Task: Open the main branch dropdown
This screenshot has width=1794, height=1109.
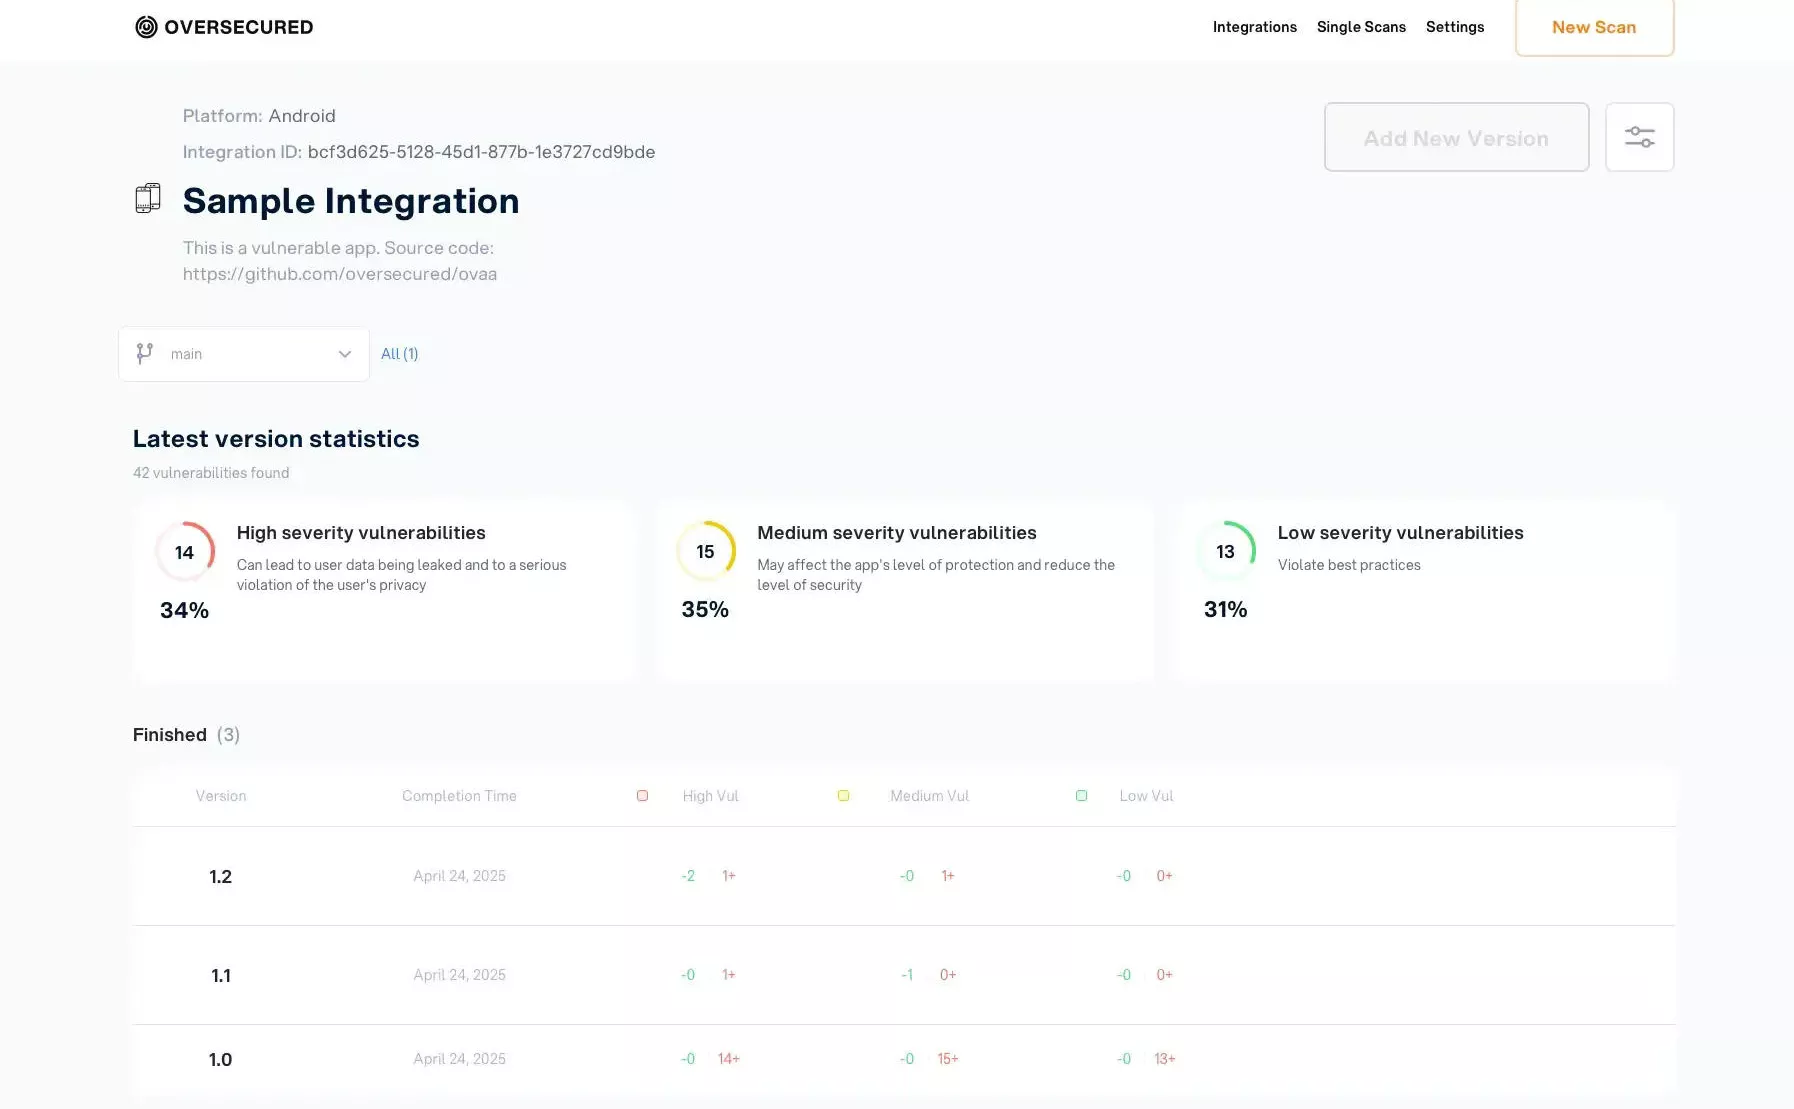Action: pyautogui.click(x=242, y=353)
